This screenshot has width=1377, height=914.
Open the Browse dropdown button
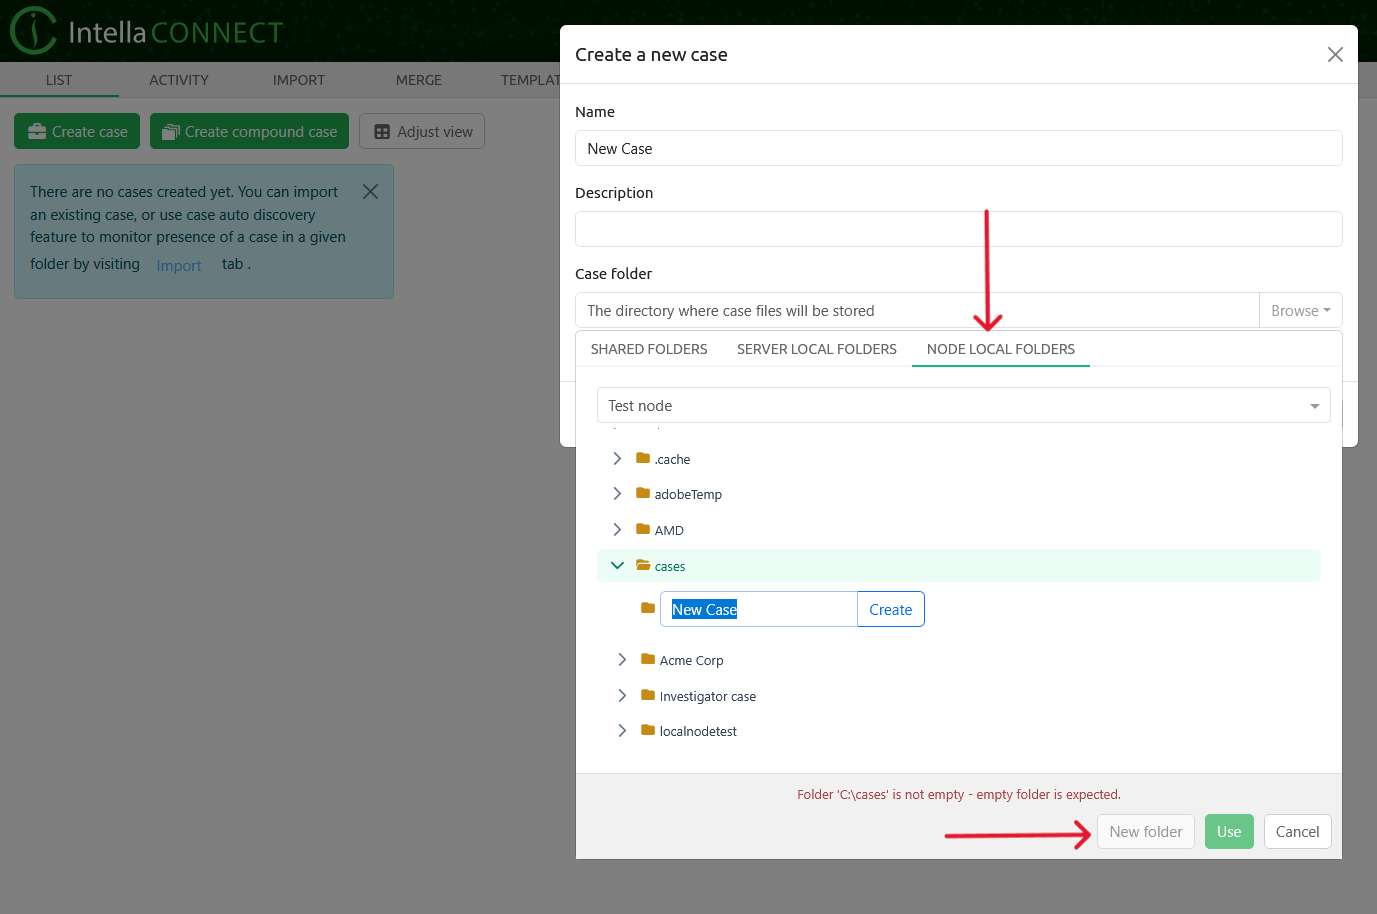[x=1299, y=310]
